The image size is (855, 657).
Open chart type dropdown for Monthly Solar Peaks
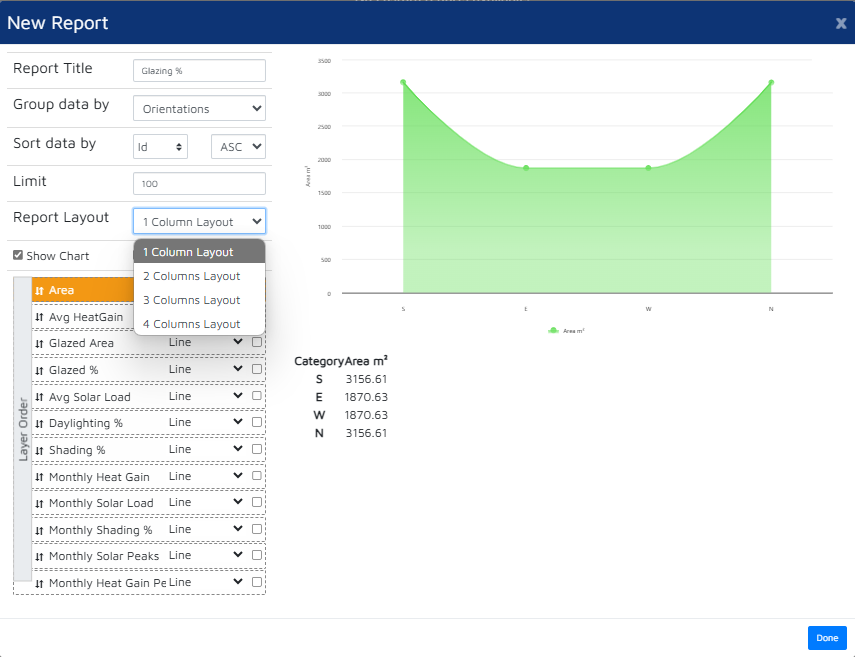206,555
